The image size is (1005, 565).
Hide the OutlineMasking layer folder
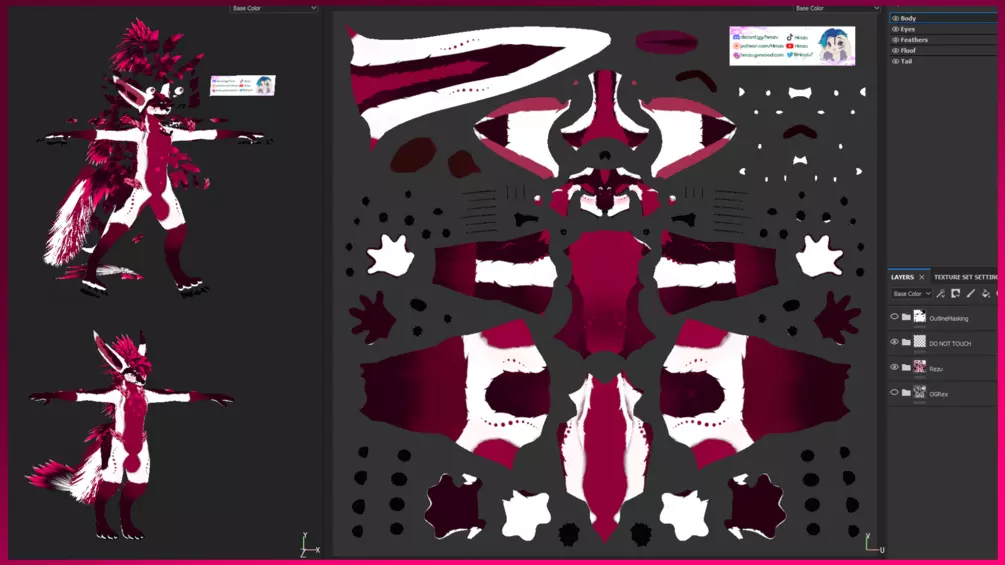tap(895, 316)
